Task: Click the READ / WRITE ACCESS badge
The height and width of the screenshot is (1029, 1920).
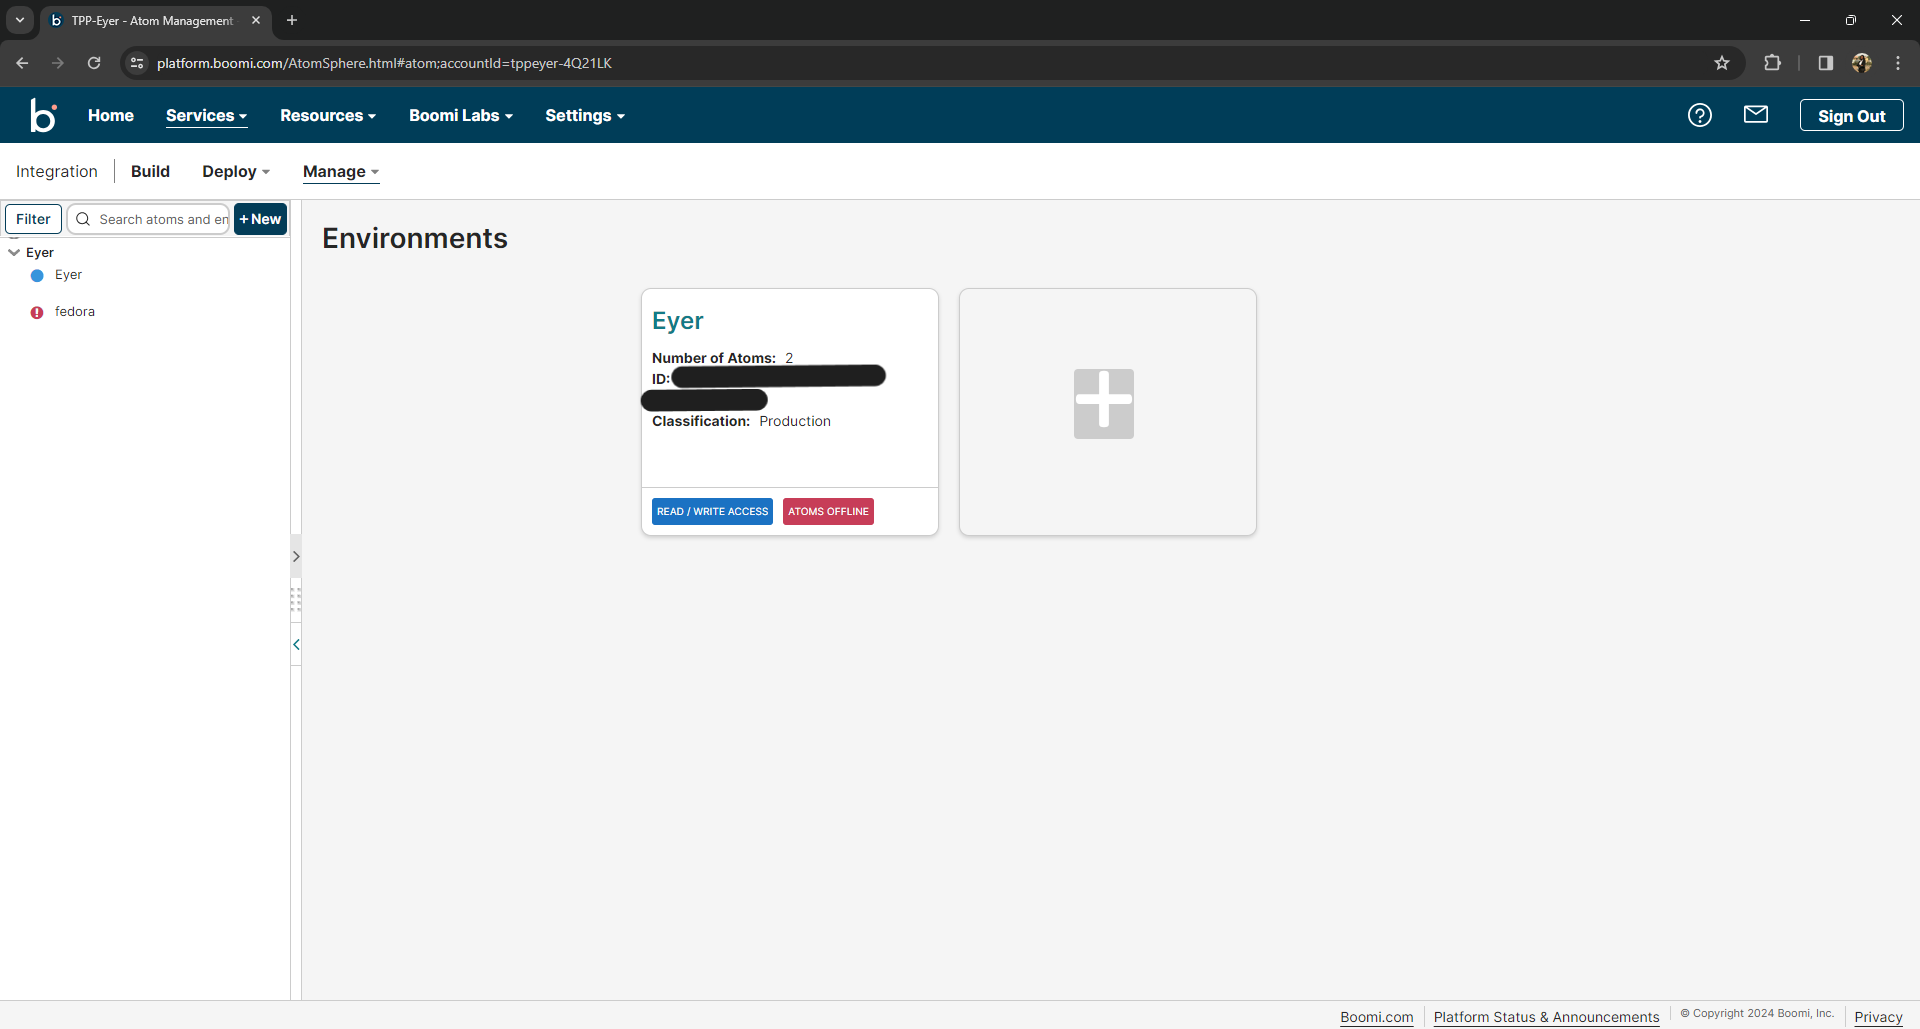Action: pos(712,512)
